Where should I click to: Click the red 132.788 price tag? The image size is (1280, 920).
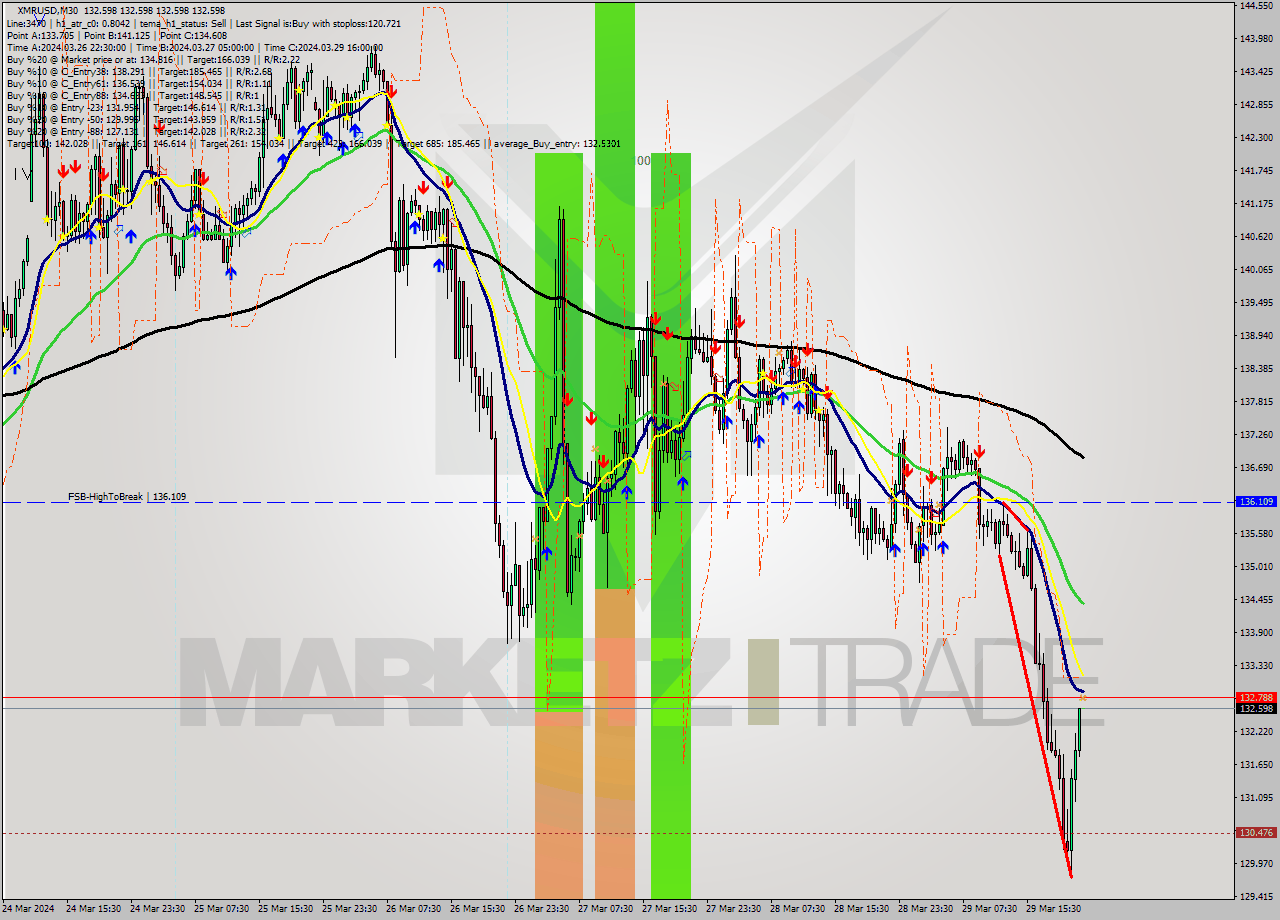coord(1256,697)
